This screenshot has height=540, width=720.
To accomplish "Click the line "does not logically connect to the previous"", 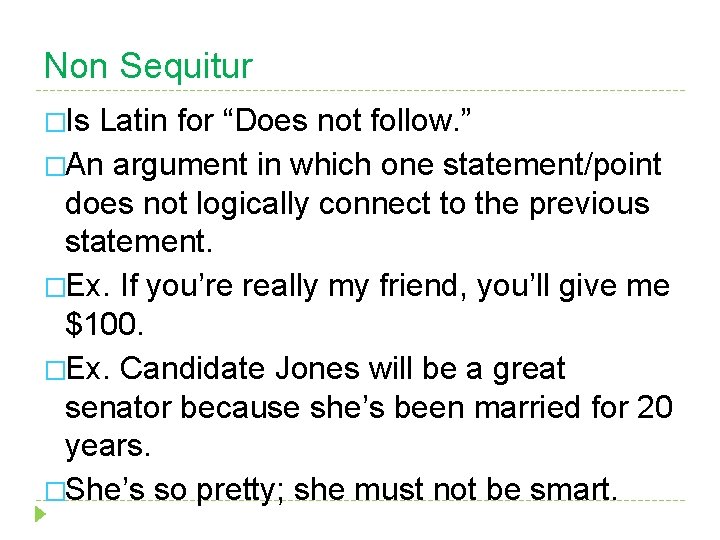I will [357, 204].
